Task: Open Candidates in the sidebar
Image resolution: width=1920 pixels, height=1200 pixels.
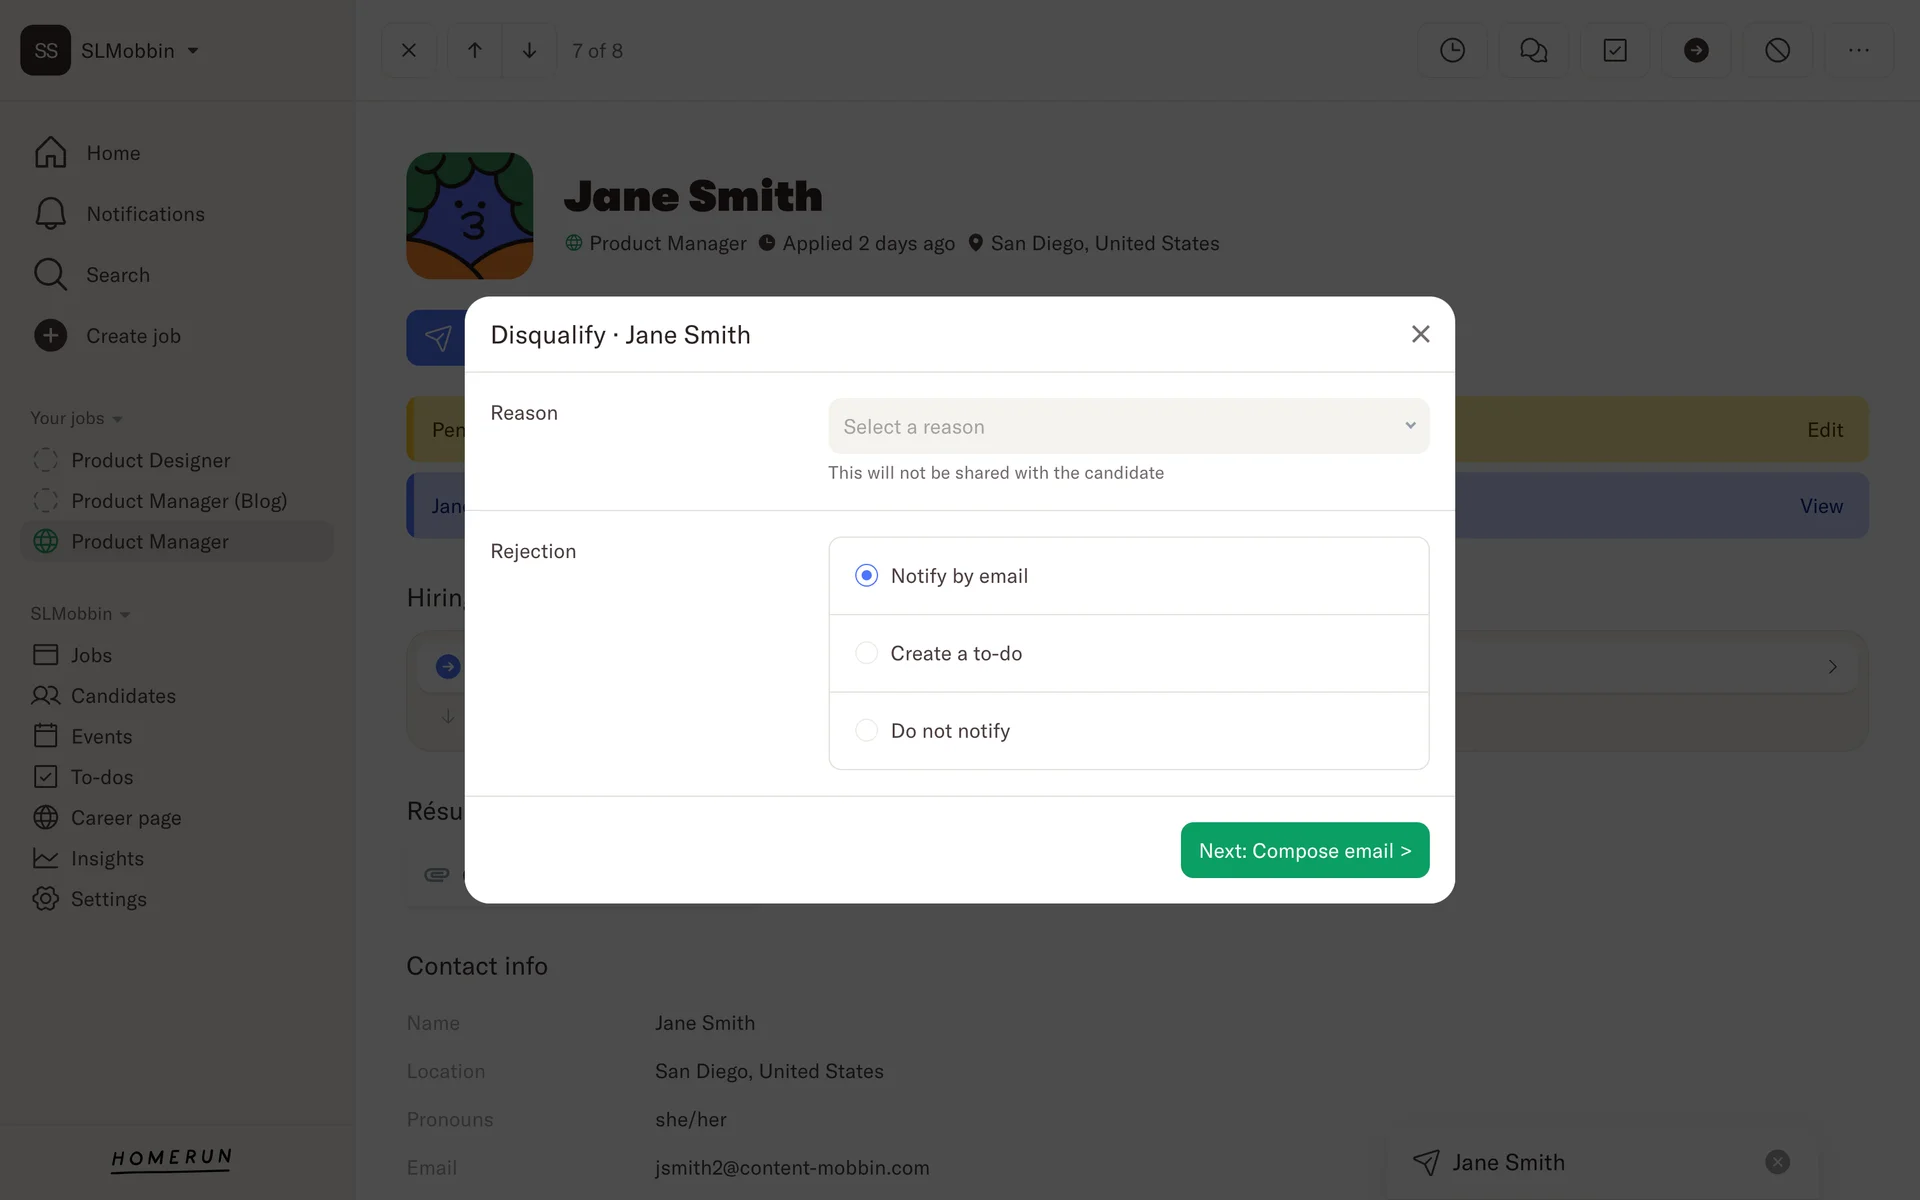Action: [122, 696]
